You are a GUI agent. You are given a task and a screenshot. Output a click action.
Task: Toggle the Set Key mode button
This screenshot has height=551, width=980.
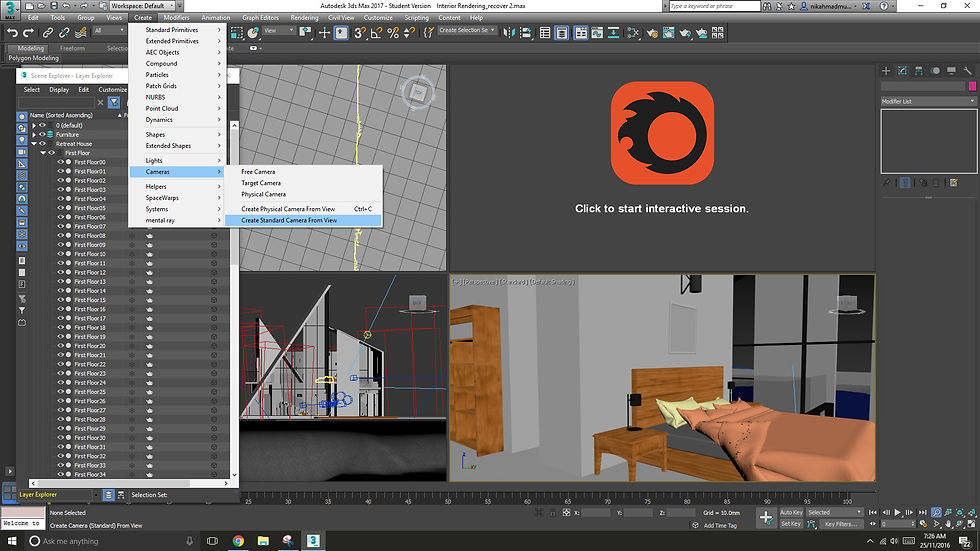click(x=791, y=524)
